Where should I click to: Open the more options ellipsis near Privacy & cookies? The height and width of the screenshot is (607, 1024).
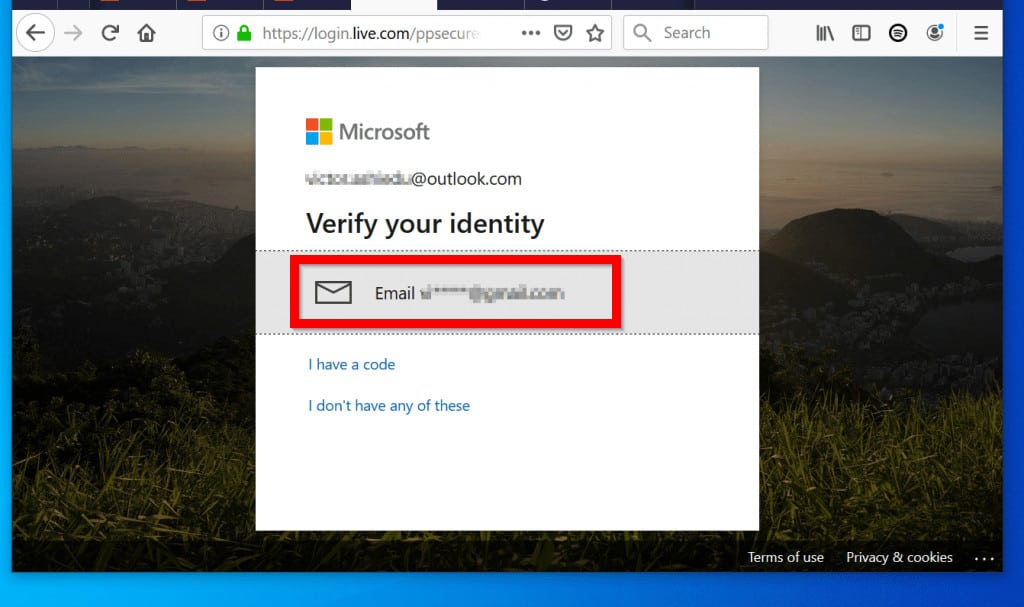click(x=985, y=559)
